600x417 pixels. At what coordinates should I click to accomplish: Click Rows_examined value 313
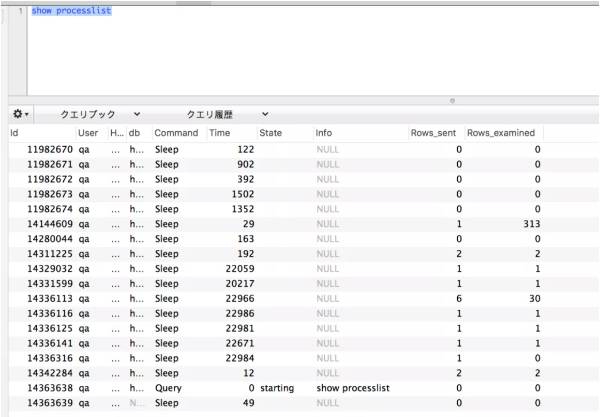532,224
